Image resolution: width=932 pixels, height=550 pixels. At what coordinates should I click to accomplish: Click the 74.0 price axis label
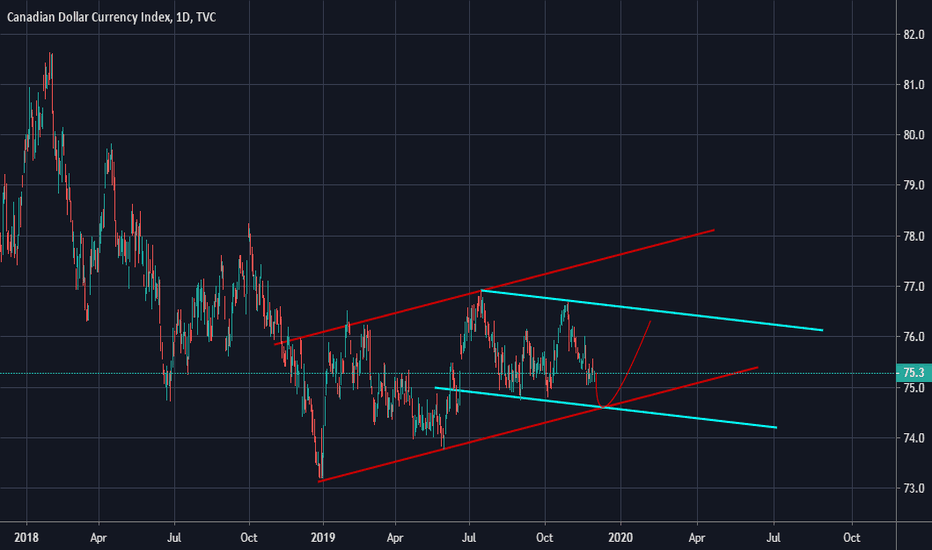pyautogui.click(x=914, y=438)
